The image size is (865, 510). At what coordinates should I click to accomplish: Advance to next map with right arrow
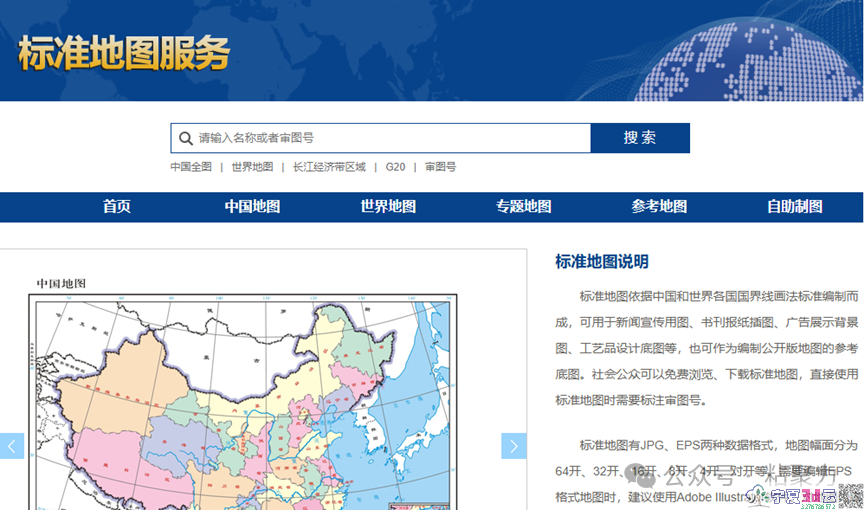pyautogui.click(x=514, y=446)
